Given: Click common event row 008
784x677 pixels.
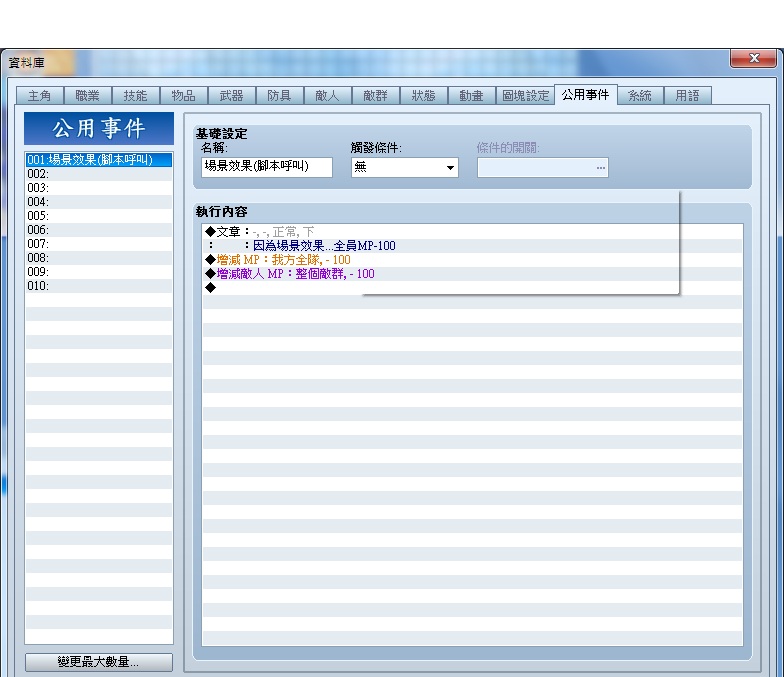Looking at the screenshot, I should (99, 258).
